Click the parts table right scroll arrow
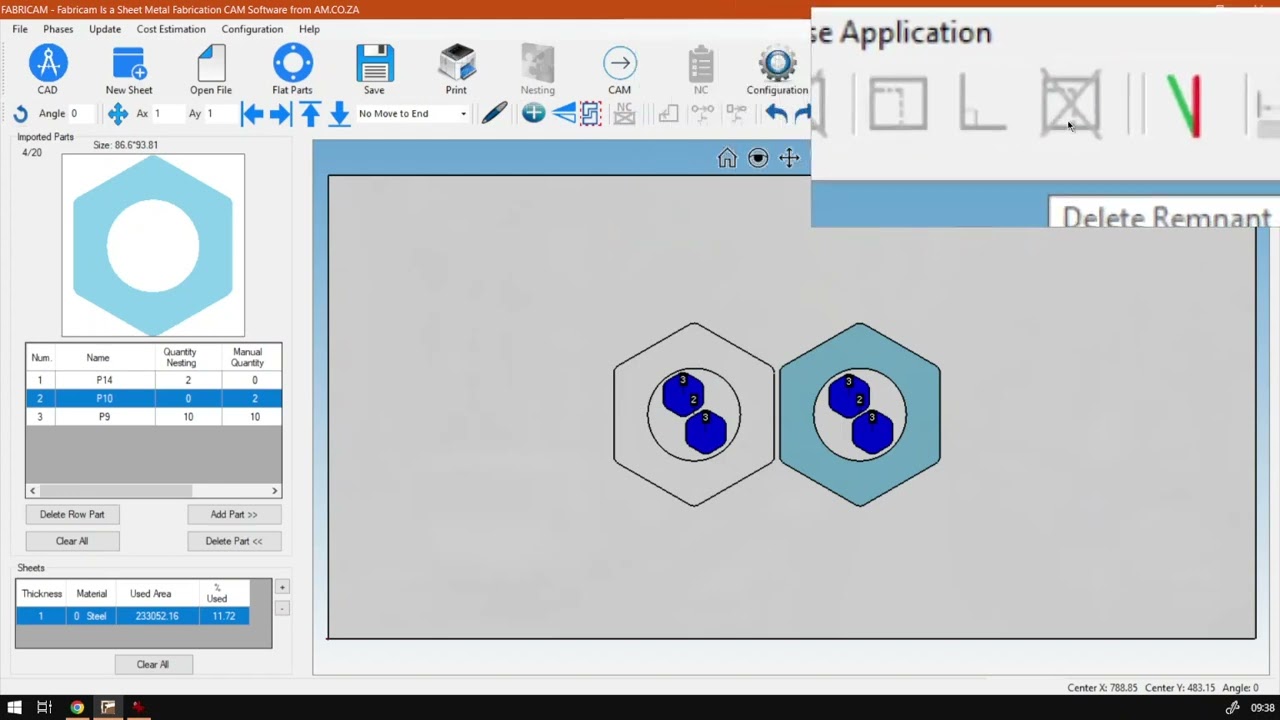 click(x=274, y=491)
